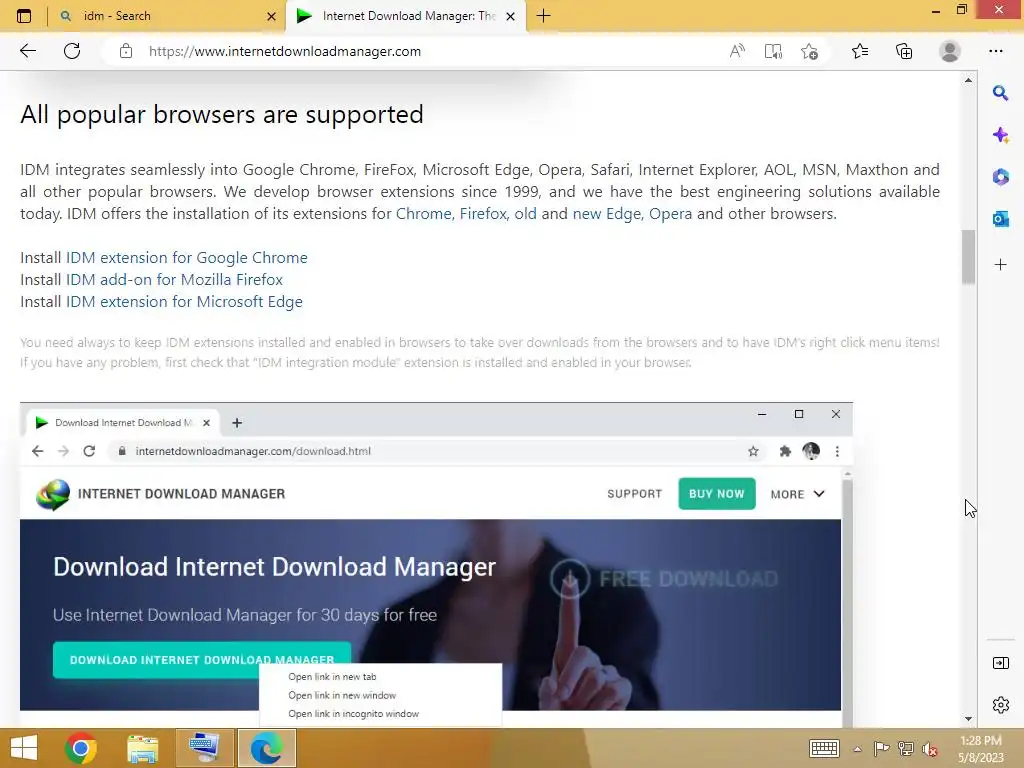The image size is (1024, 768).
Task: Open Edge Settings and more menu
Action: 996,51
